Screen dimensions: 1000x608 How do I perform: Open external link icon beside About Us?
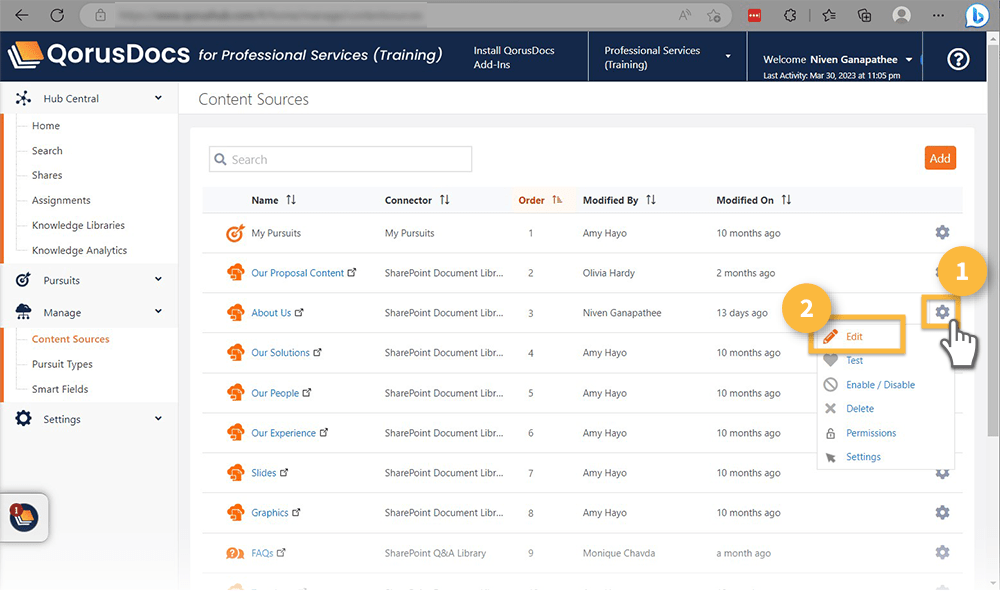[x=299, y=312]
